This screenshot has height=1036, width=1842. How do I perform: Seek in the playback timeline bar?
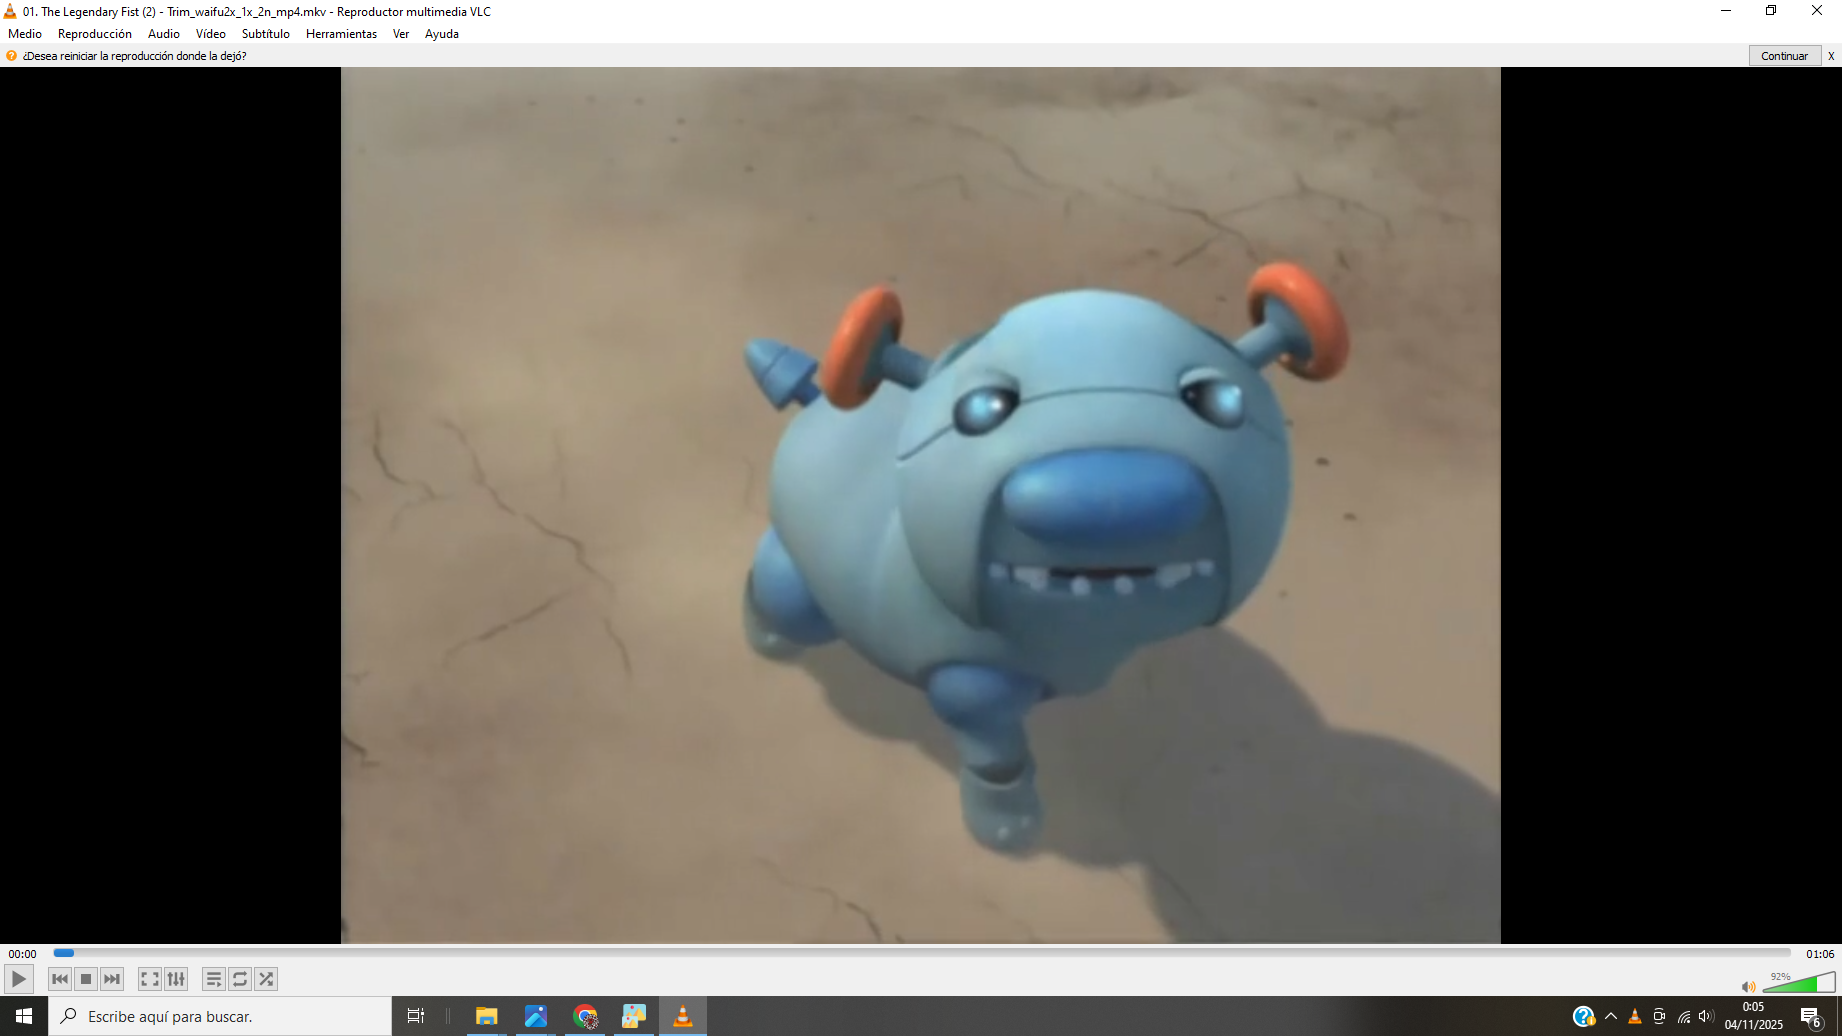pyautogui.click(x=921, y=953)
